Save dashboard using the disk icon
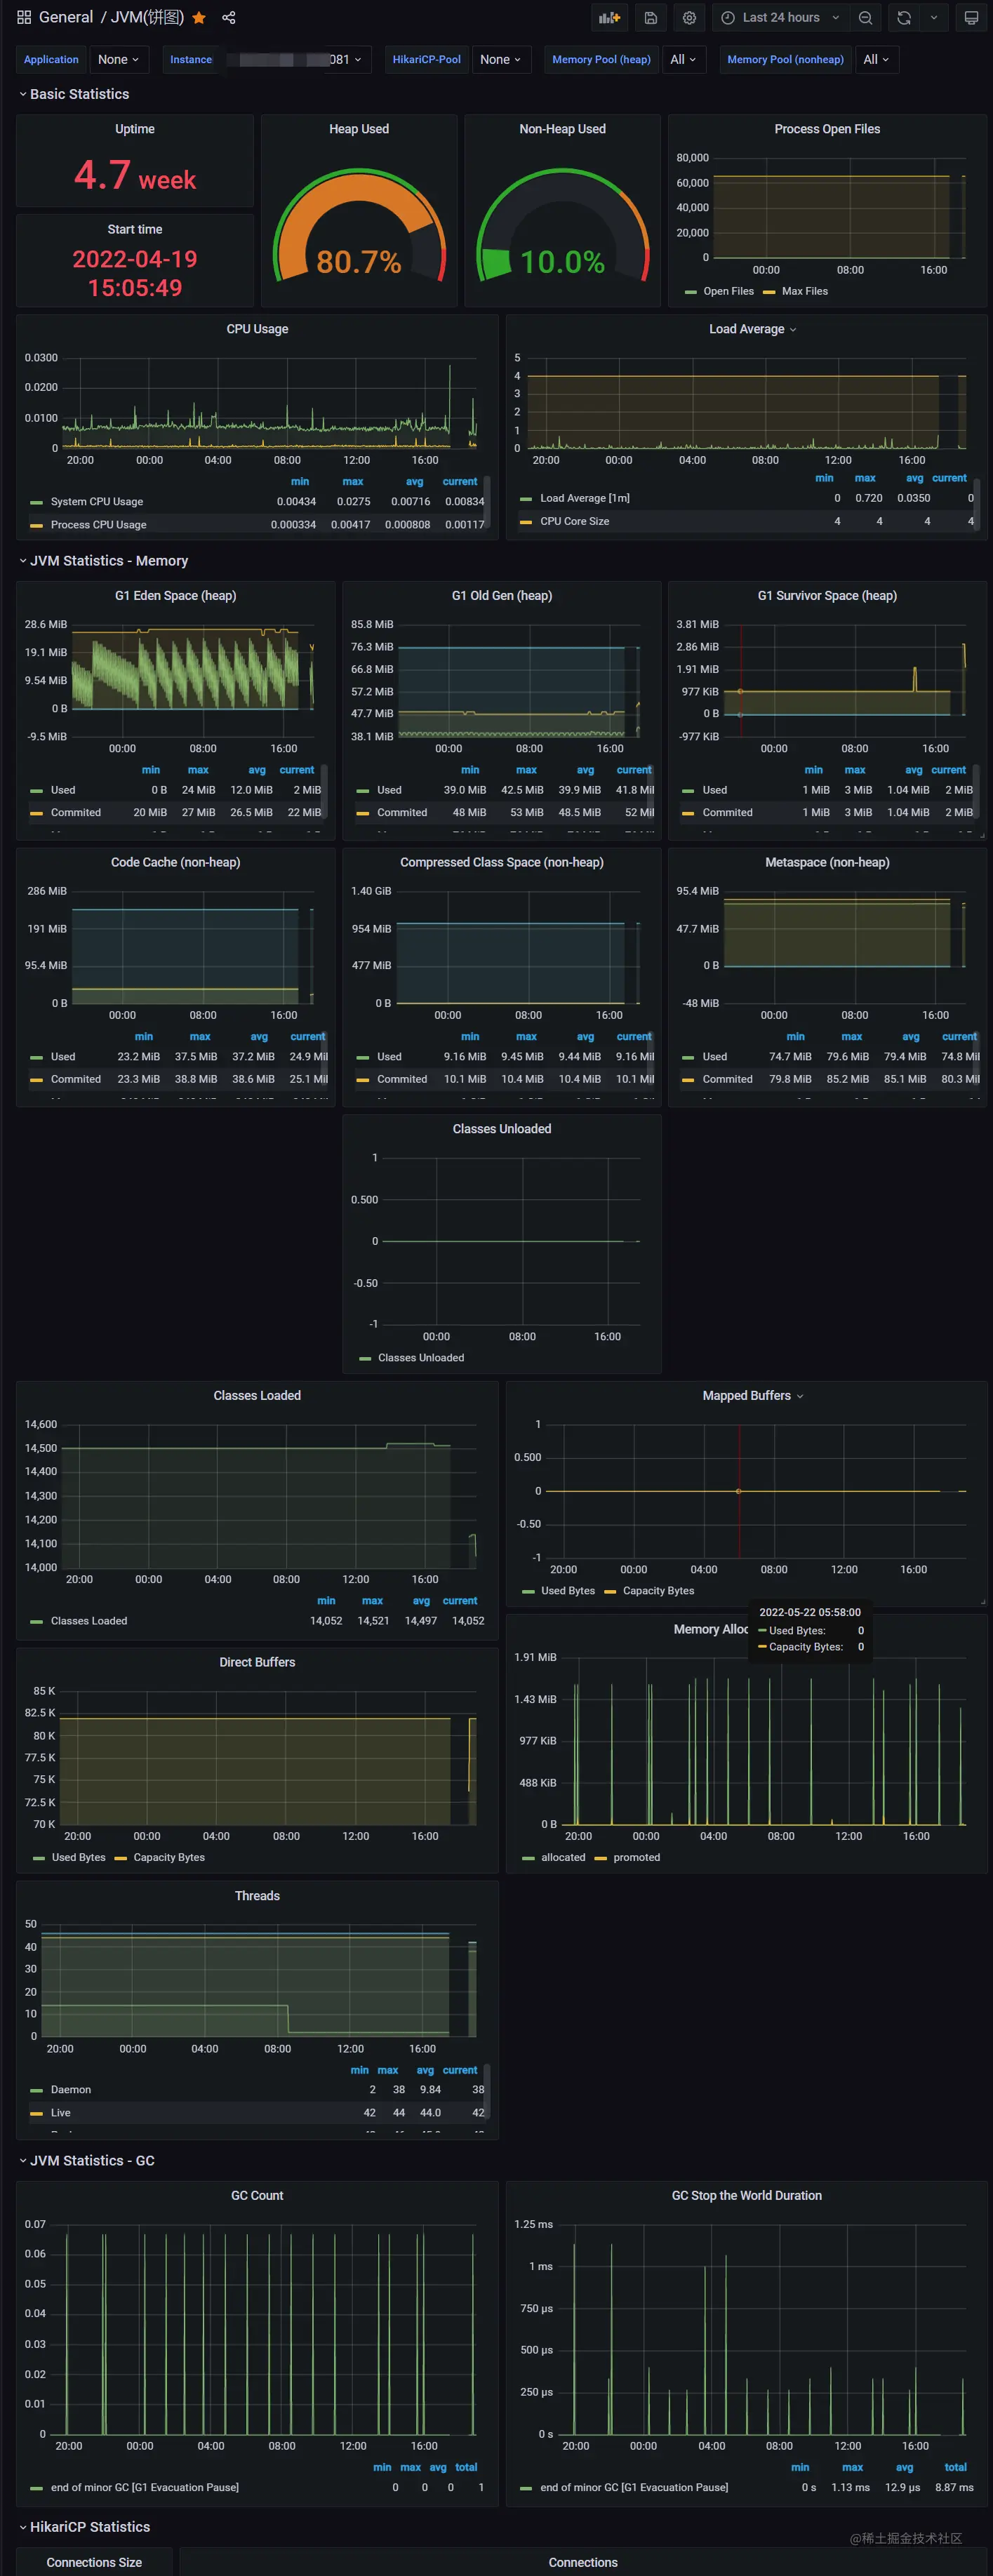Image resolution: width=993 pixels, height=2576 pixels. [651, 18]
